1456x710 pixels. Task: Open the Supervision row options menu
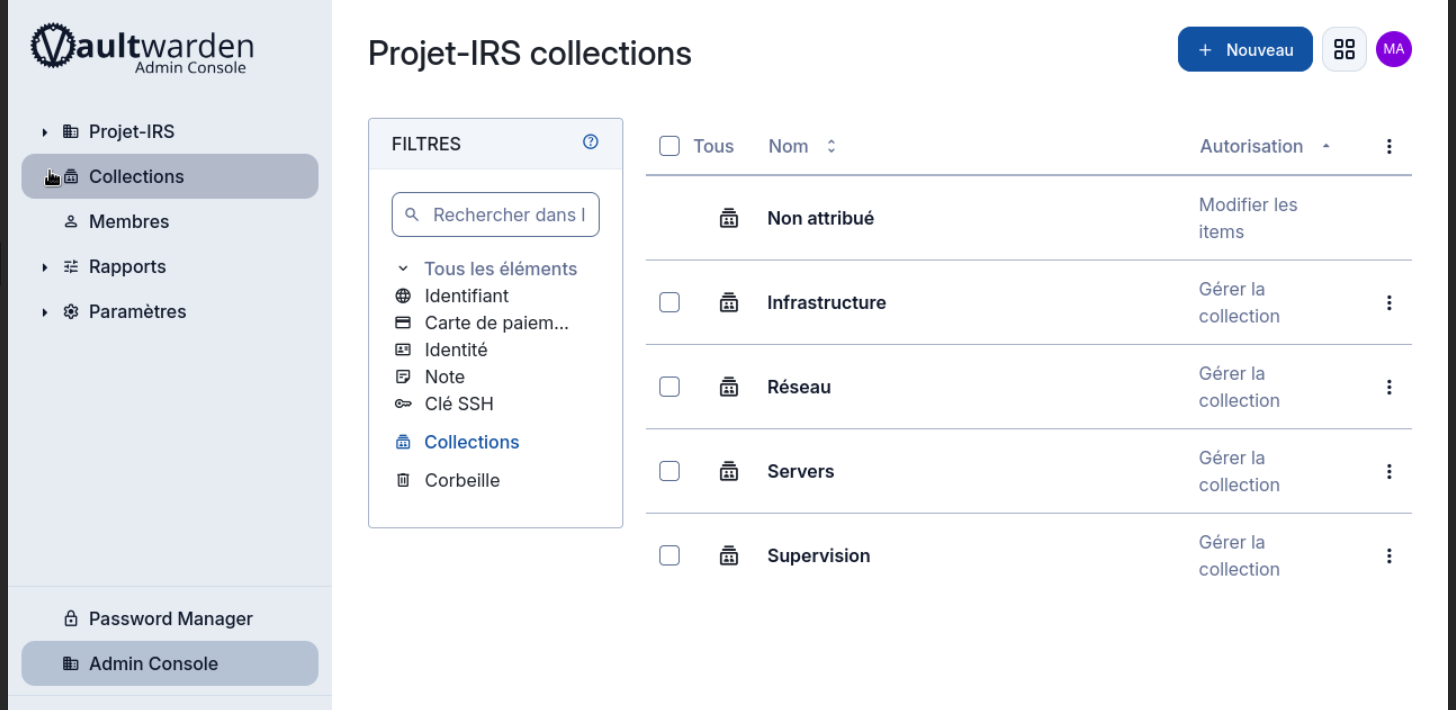tap(1389, 556)
